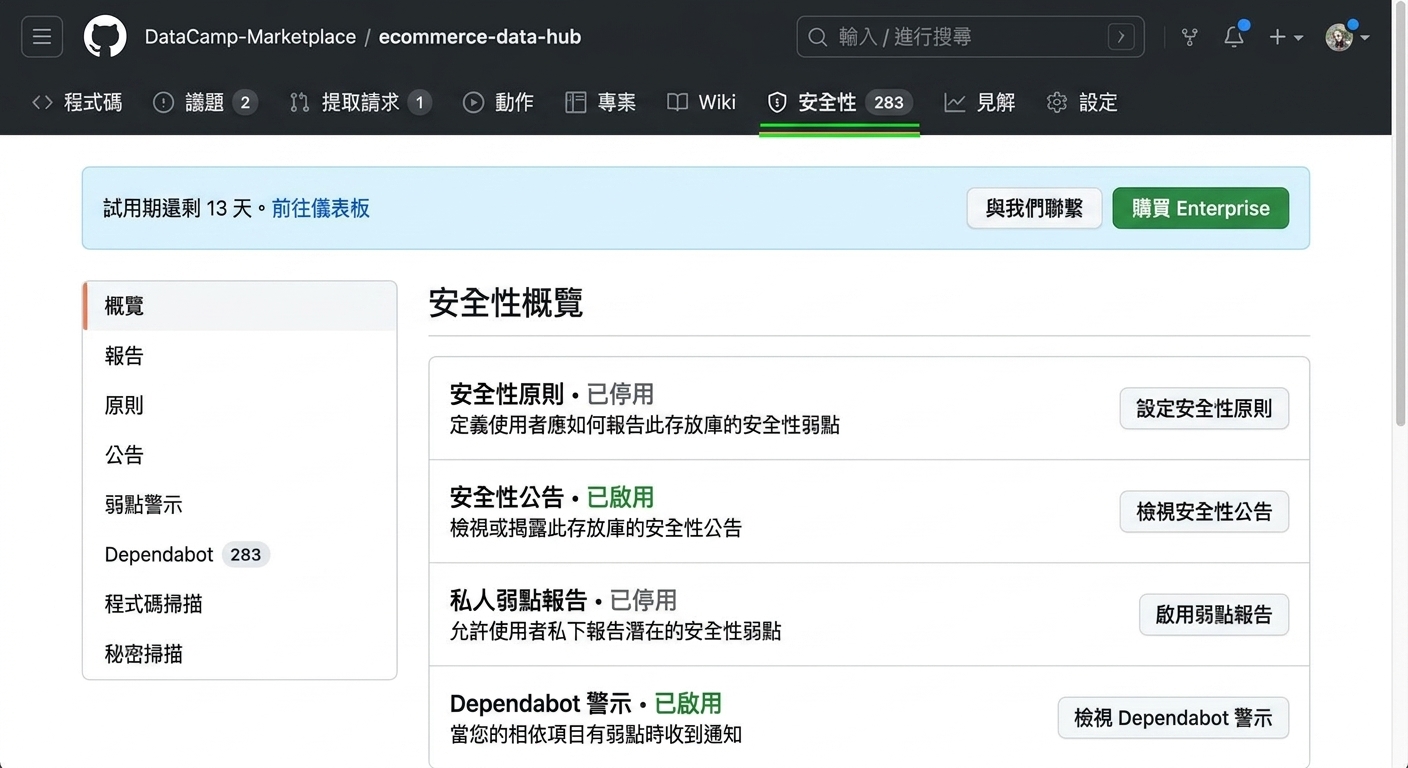This screenshot has height=768, width=1408.
Task: Click the command palette icon in search bar
Action: pos(1121,37)
